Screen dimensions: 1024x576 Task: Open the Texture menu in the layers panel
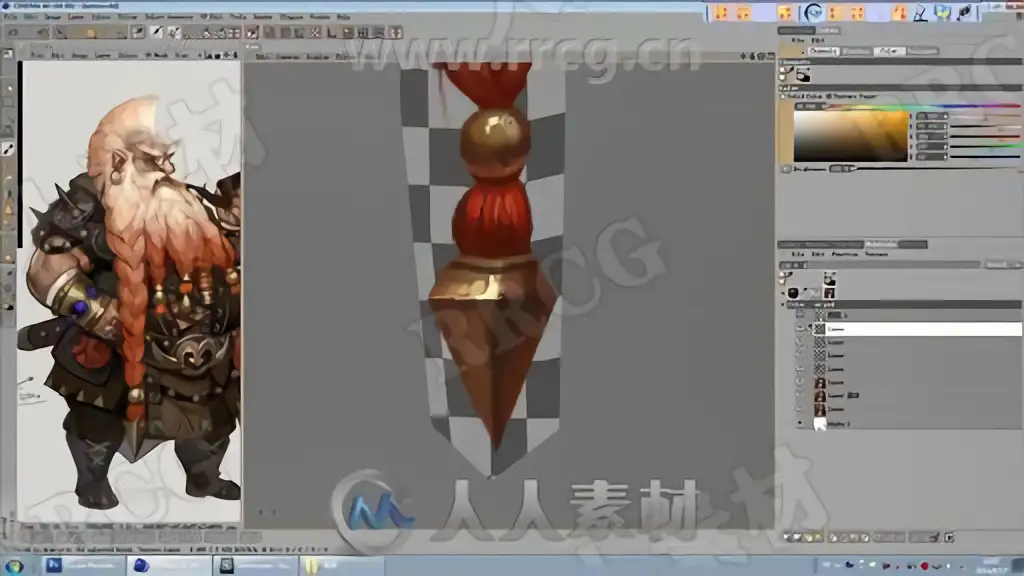tap(876, 254)
